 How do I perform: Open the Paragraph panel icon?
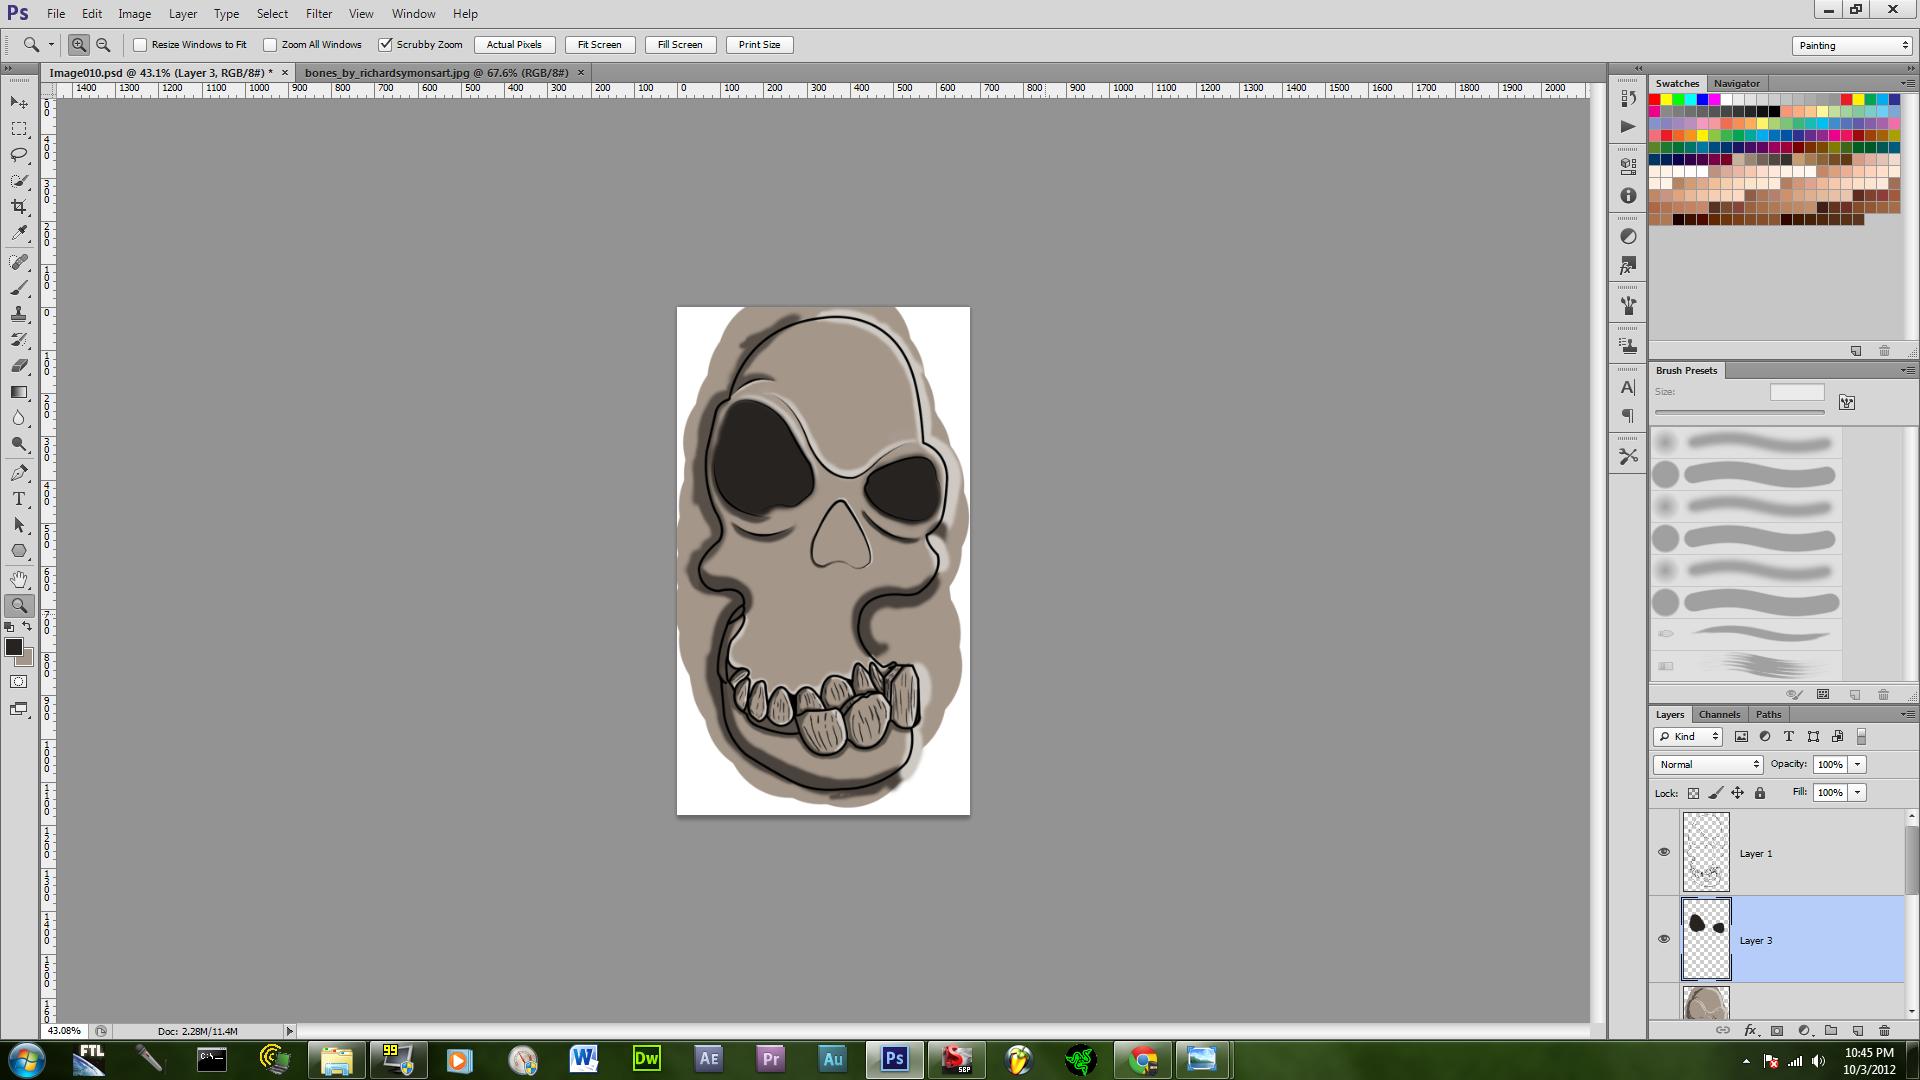(x=1628, y=416)
